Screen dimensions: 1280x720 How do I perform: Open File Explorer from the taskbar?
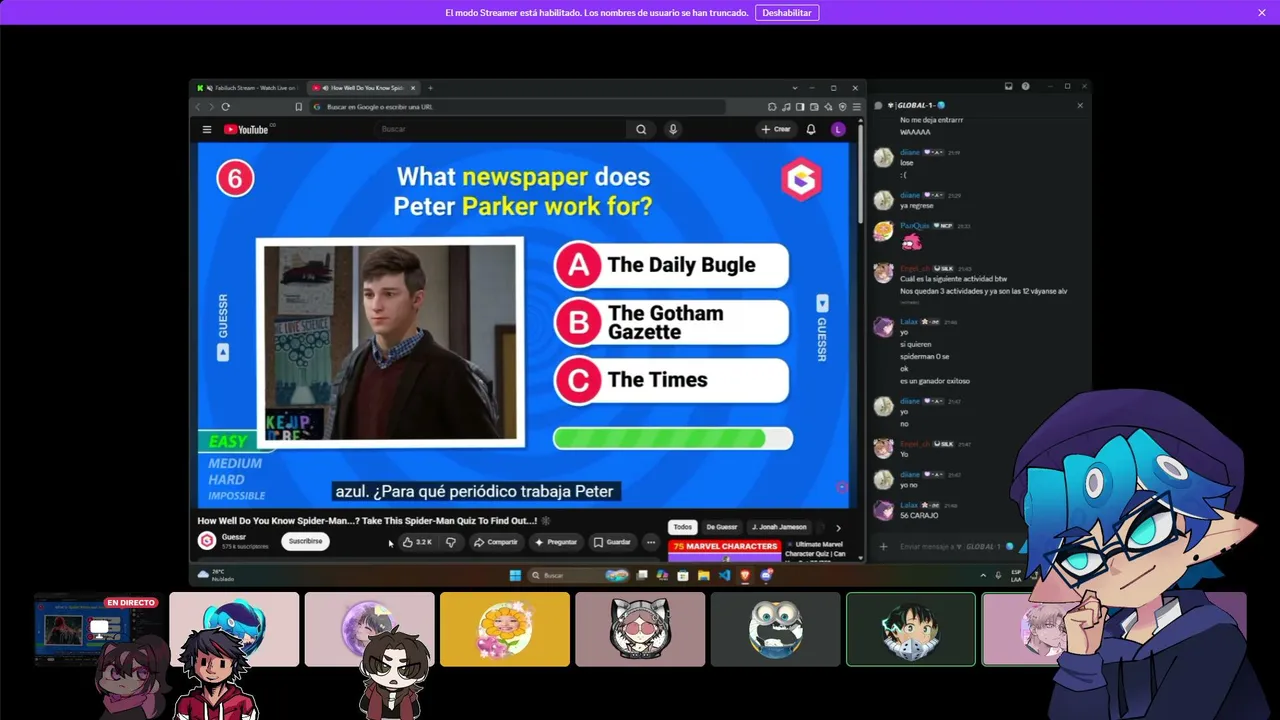coord(704,575)
